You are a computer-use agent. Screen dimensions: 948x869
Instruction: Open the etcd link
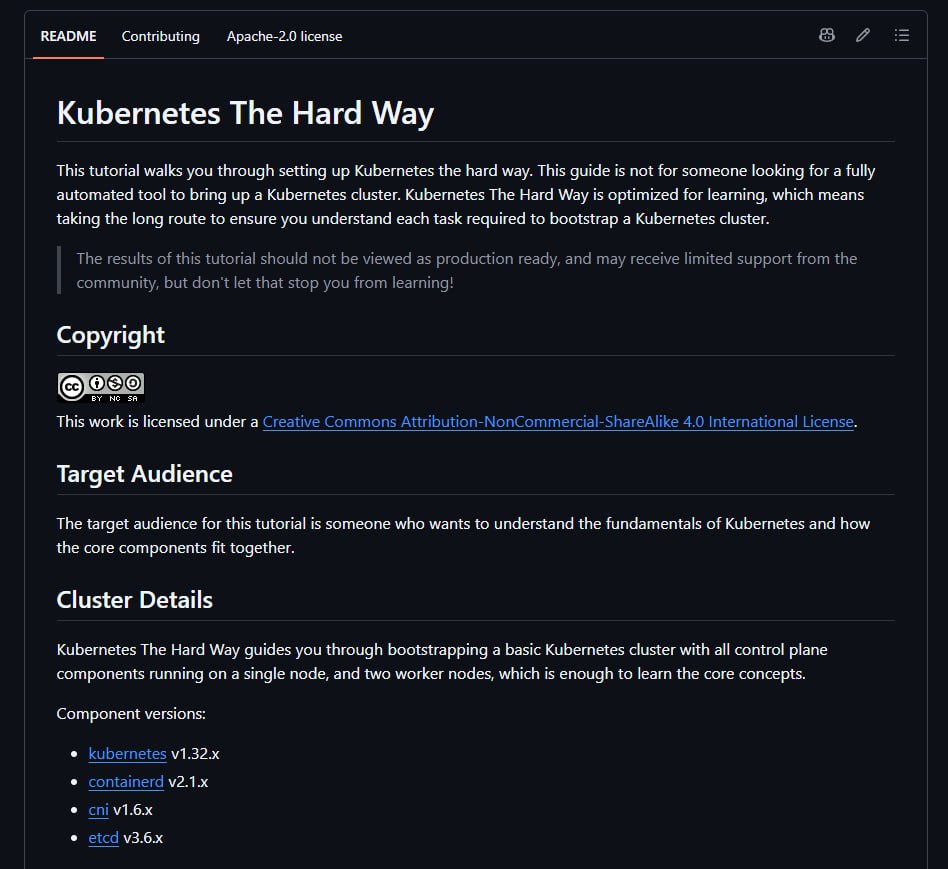pos(103,838)
